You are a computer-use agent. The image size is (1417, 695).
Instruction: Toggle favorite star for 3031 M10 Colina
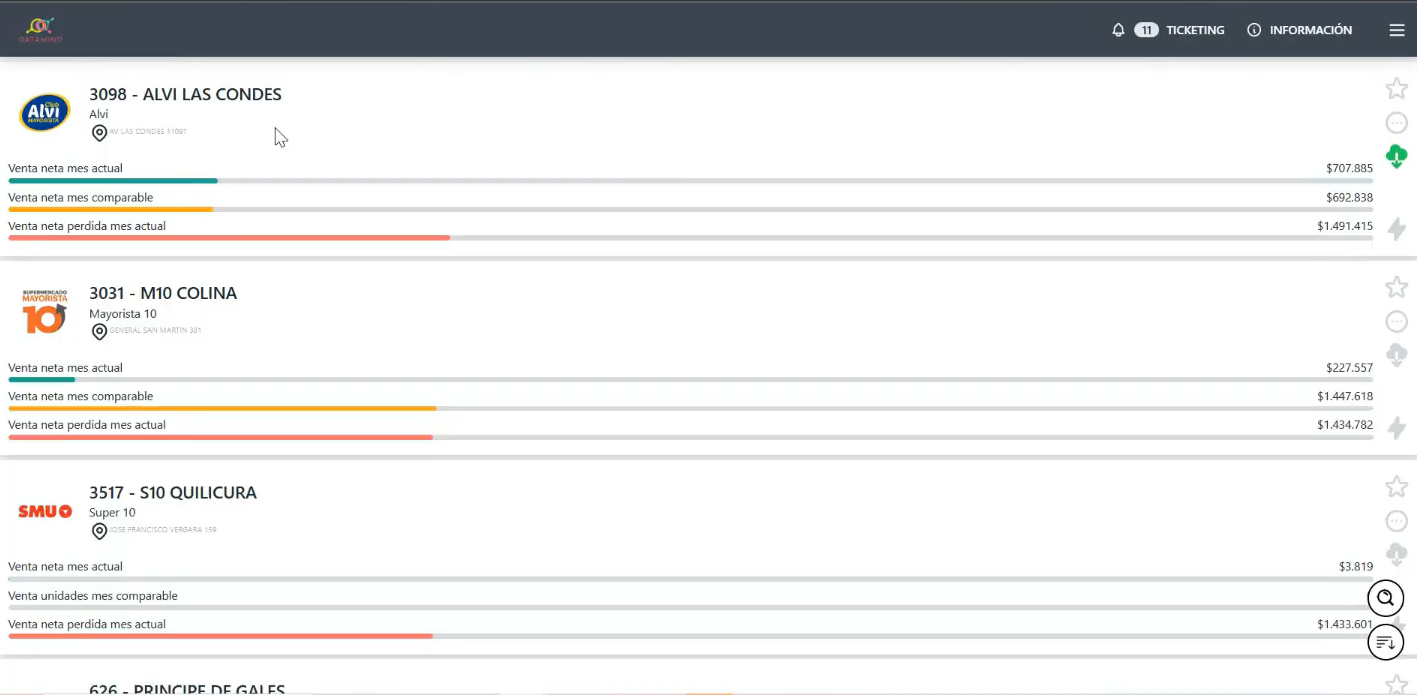pos(1396,288)
